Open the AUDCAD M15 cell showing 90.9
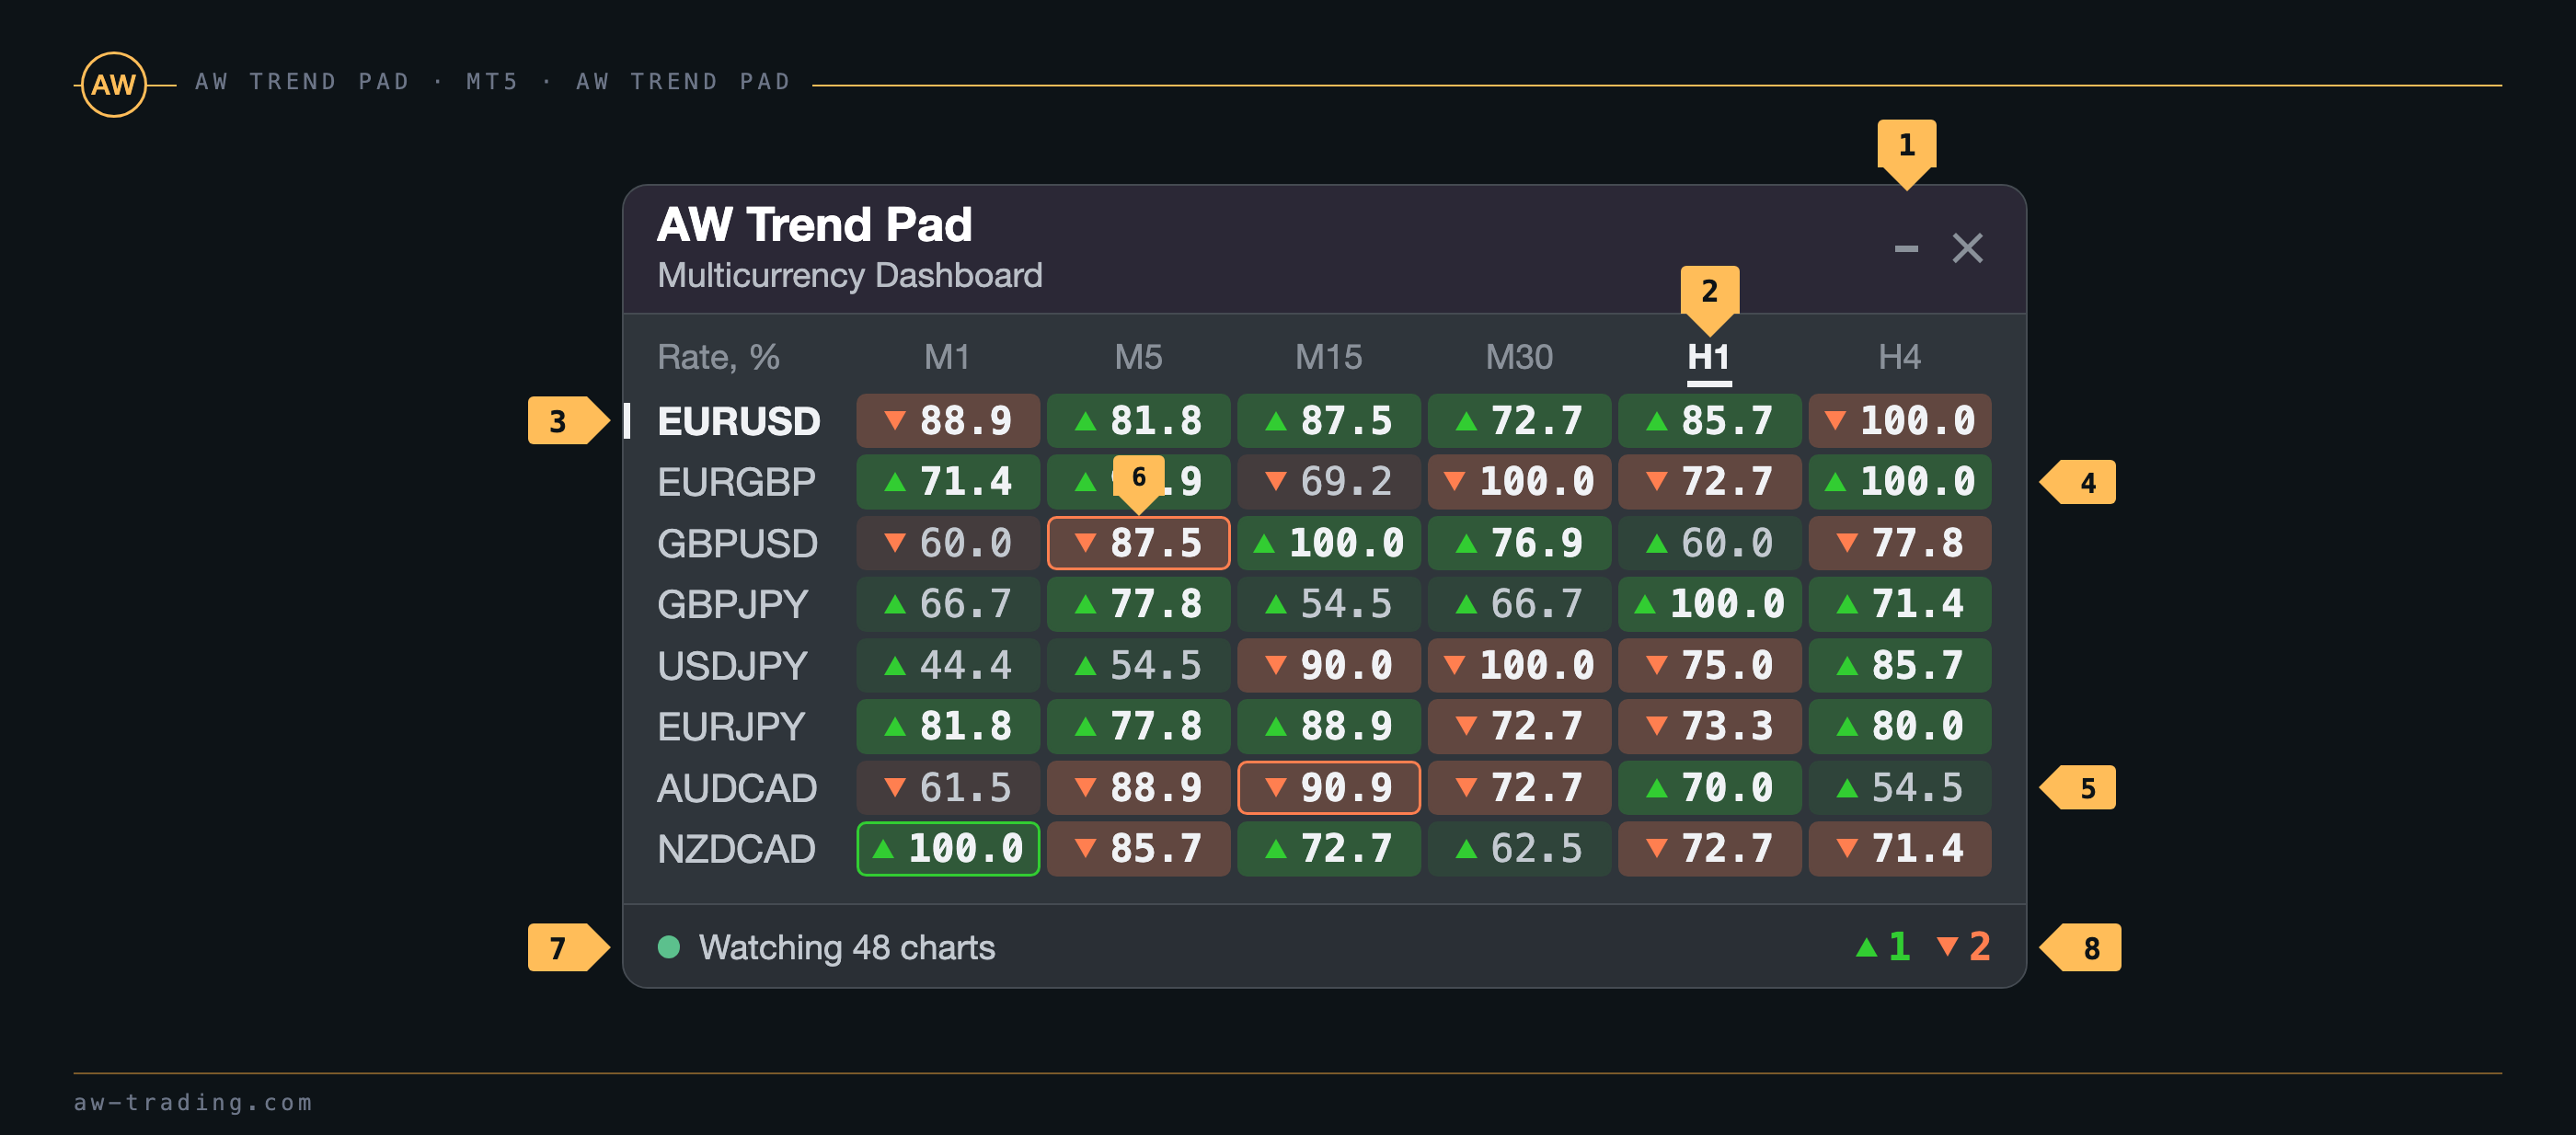The height and width of the screenshot is (1135, 2576). coord(1328,788)
